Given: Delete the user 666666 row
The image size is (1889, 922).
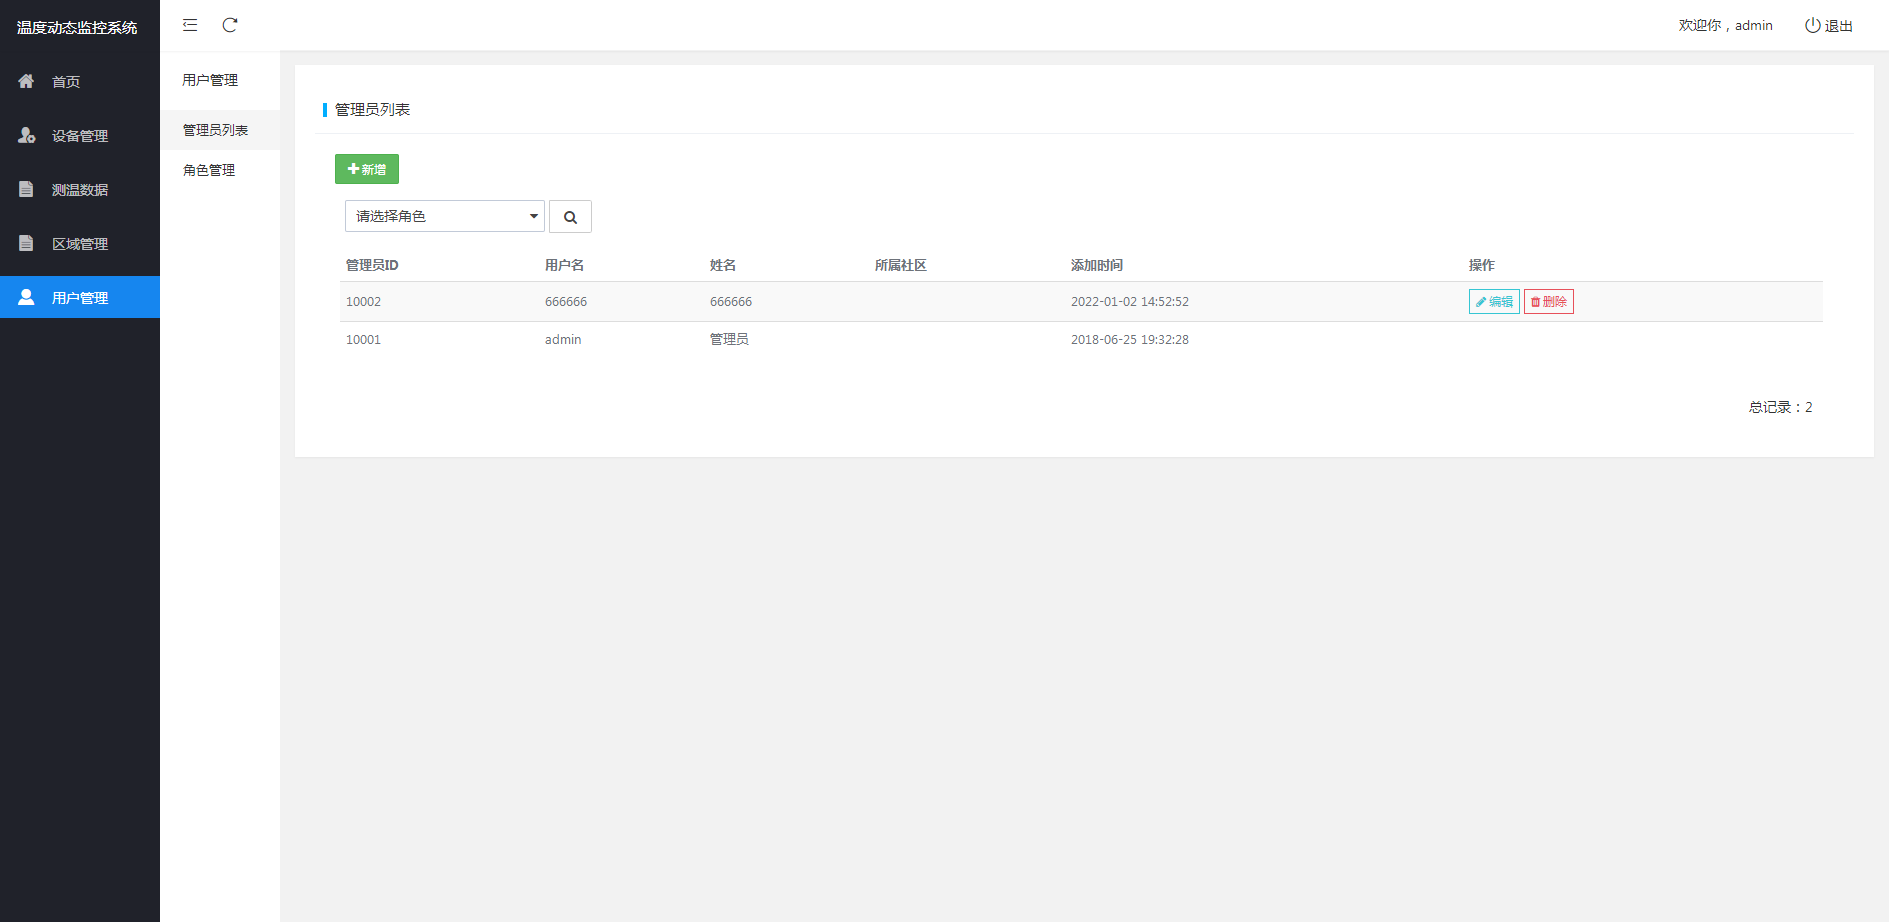Looking at the screenshot, I should coord(1548,302).
